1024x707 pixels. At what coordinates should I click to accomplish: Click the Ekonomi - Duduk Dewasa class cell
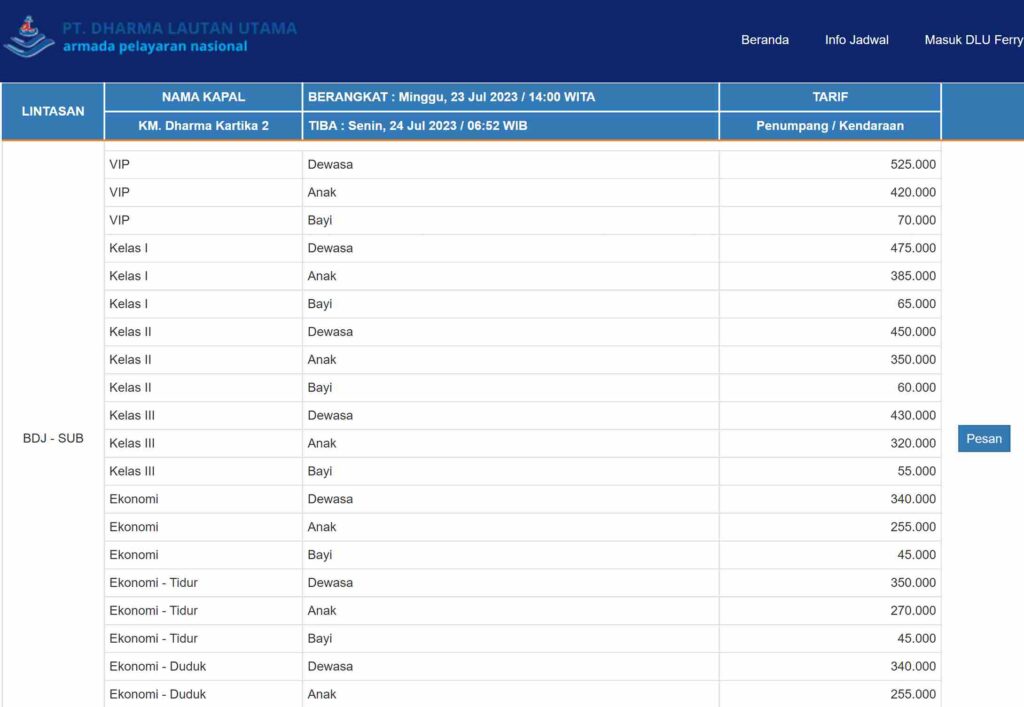158,666
